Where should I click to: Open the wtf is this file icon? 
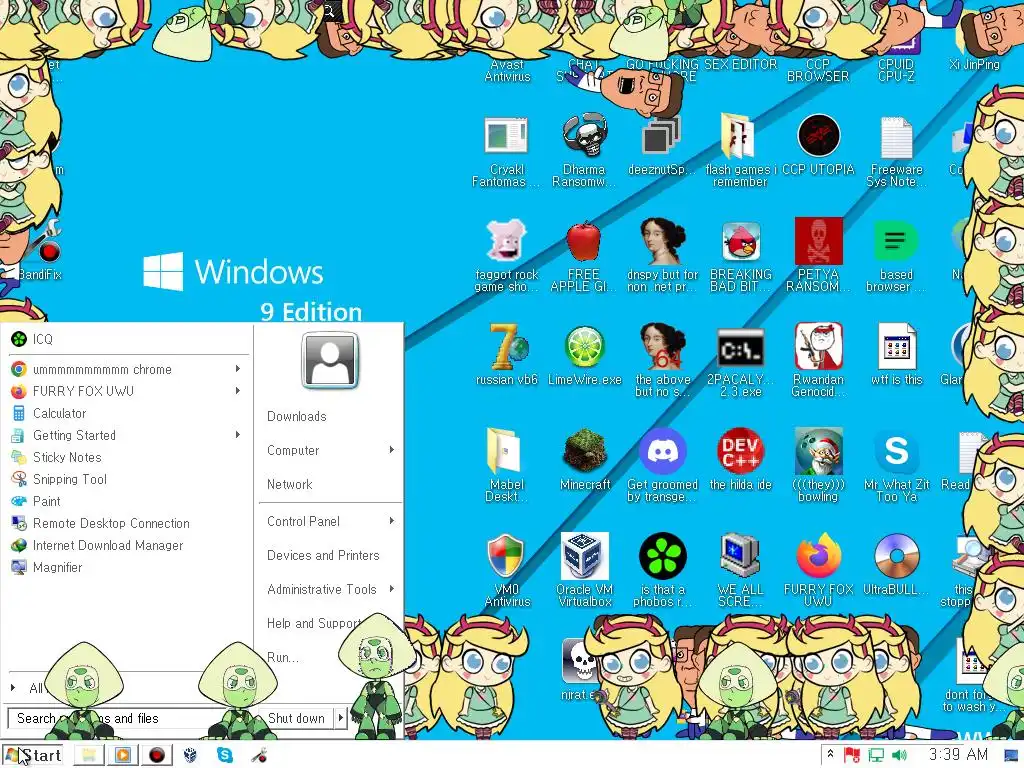click(x=896, y=346)
